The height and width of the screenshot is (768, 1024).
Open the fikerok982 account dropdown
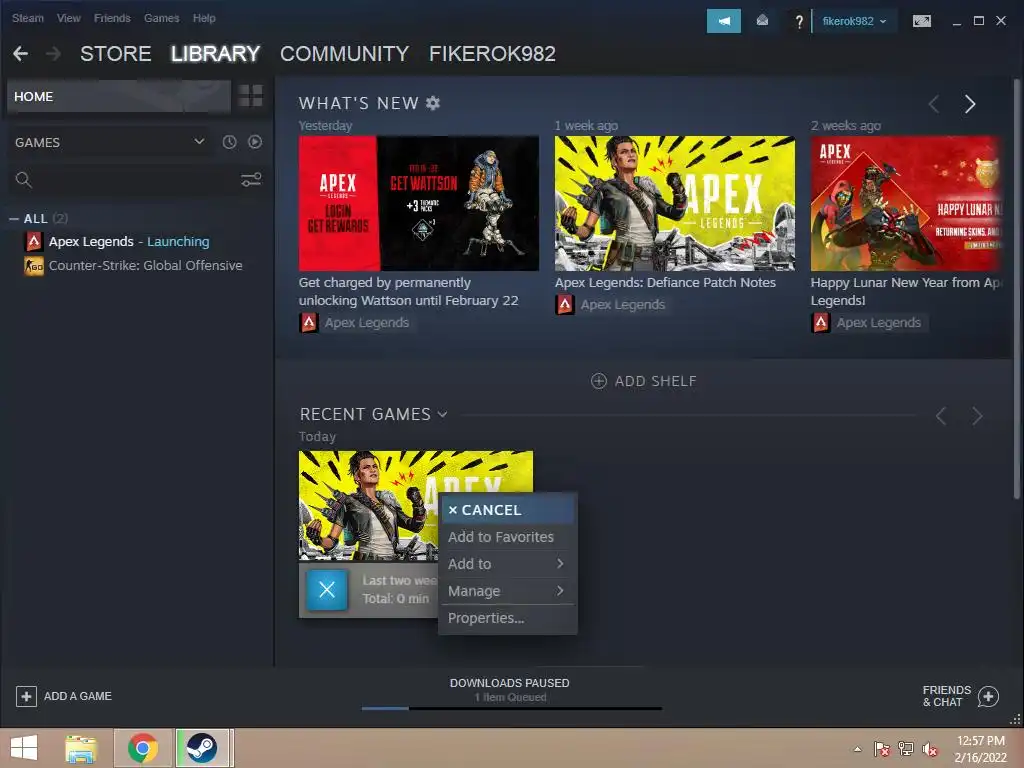854,21
